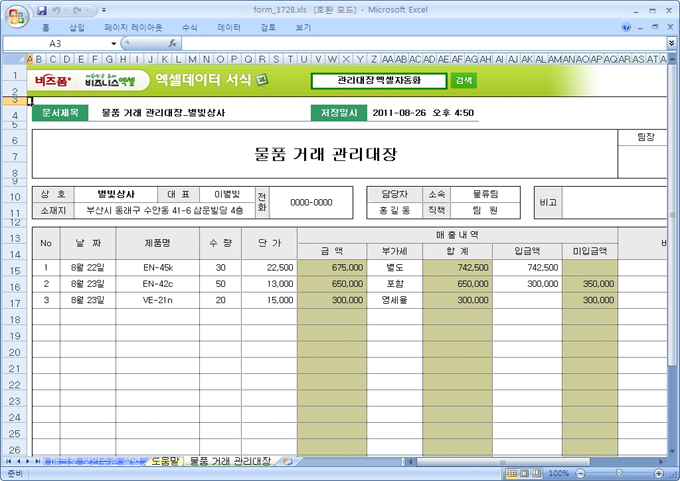Click the fx insert function icon
The width and height of the screenshot is (680, 481).
click(173, 44)
